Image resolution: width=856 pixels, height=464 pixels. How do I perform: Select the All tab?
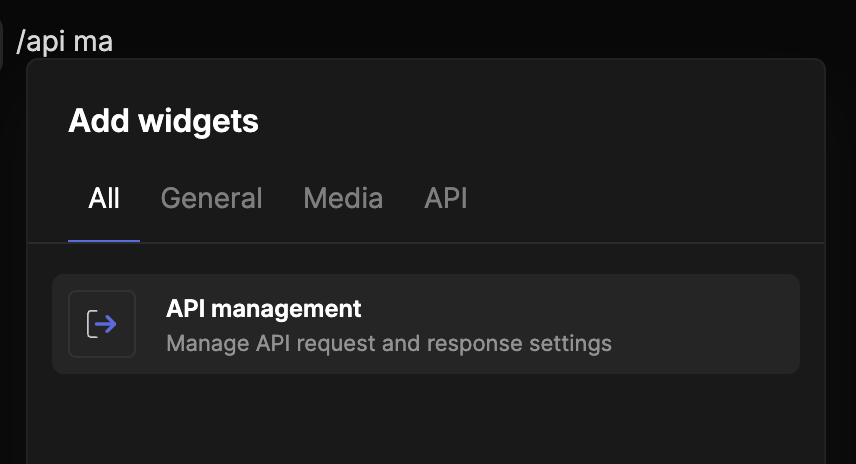point(104,198)
